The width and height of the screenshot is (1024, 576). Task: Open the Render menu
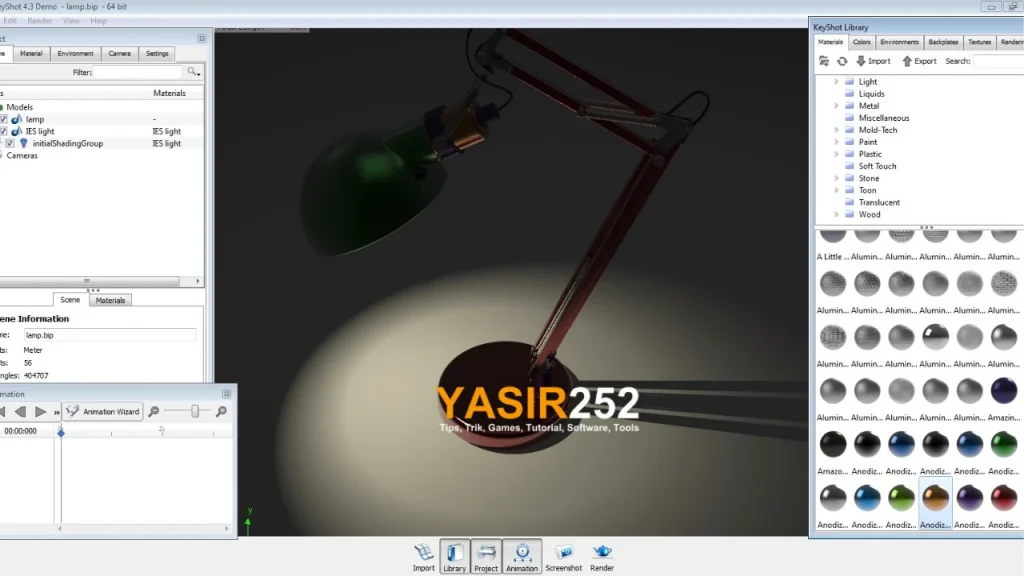(x=40, y=21)
